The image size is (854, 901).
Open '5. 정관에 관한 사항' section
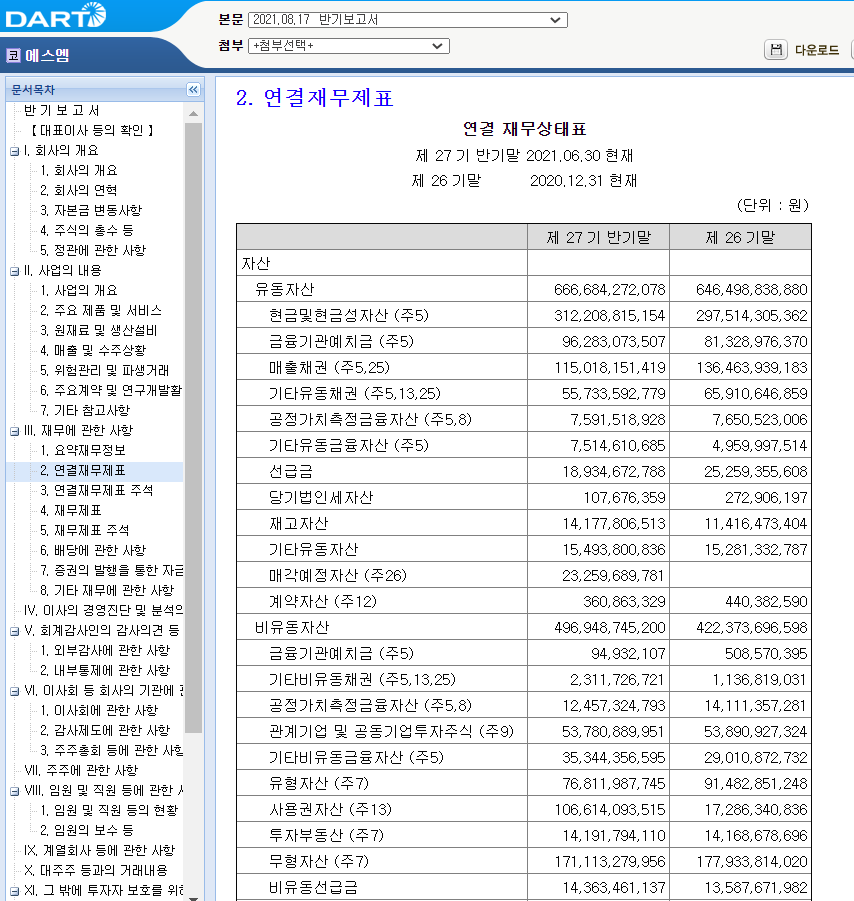coord(93,251)
